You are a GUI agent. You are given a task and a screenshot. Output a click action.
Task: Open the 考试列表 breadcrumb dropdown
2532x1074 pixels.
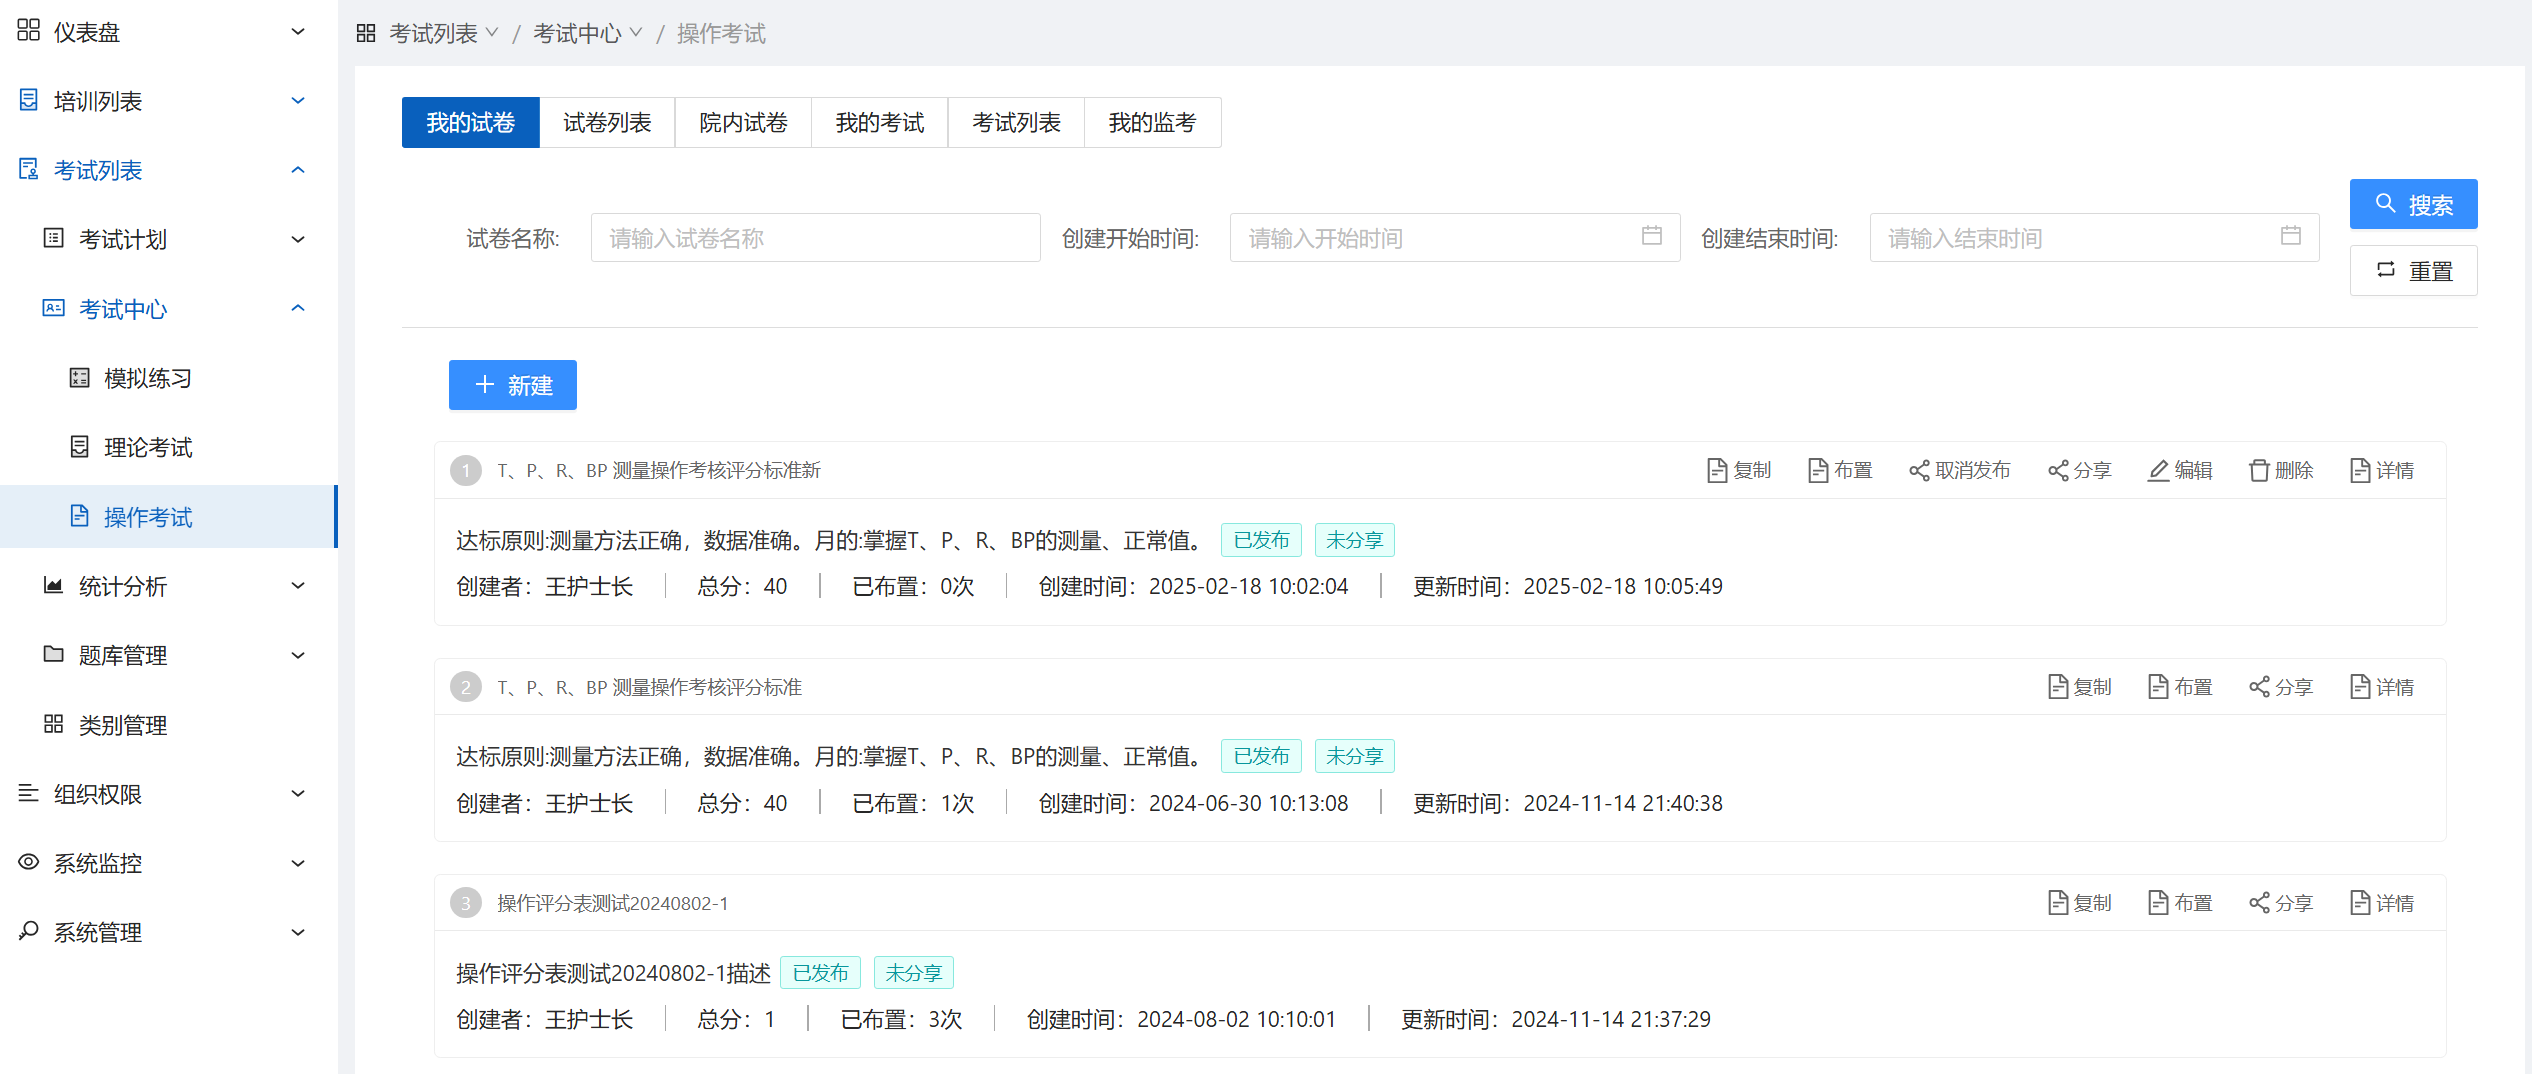tap(443, 34)
